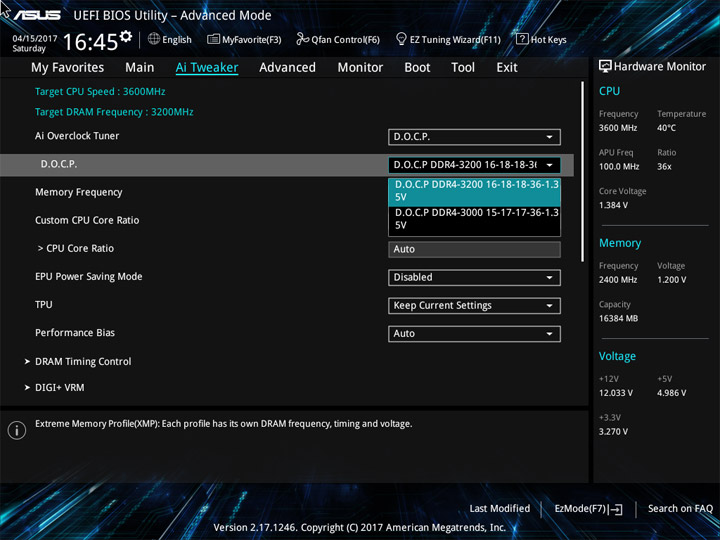
Task: Open Qfan Control(F6)
Action: pos(338,39)
